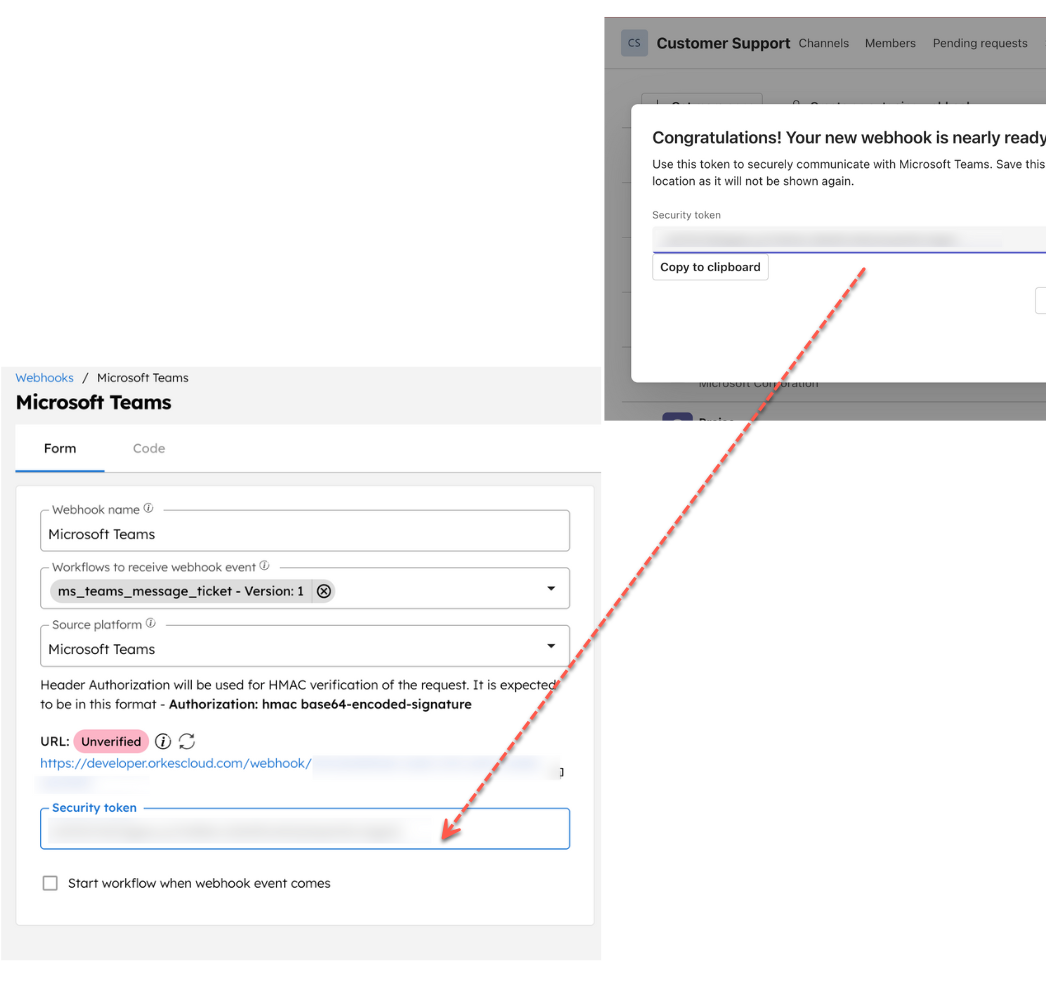Remove the ms_teams_message_ticket workflow chip
Viewport: 1046px width, 986px height.
point(323,590)
